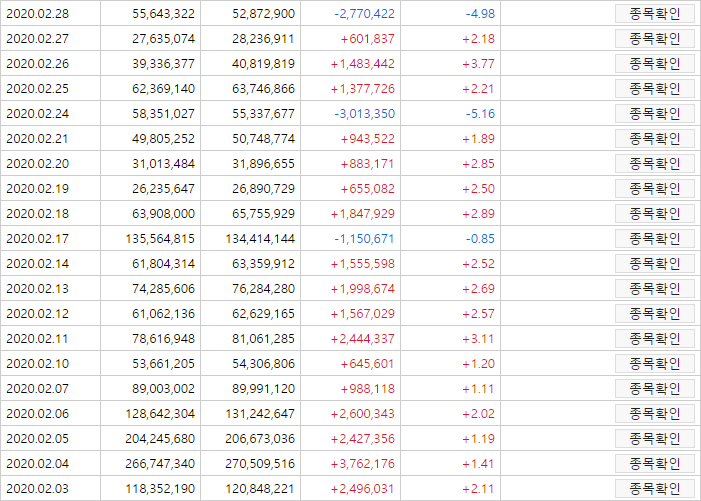
Task: Click the value 27,635,074
Action: [x=163, y=39]
